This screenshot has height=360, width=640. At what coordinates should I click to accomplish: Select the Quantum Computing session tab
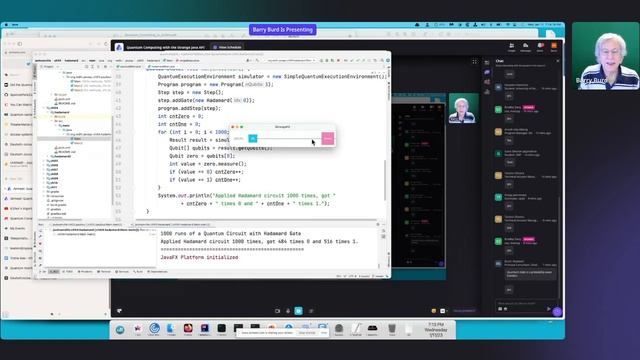(x=165, y=47)
